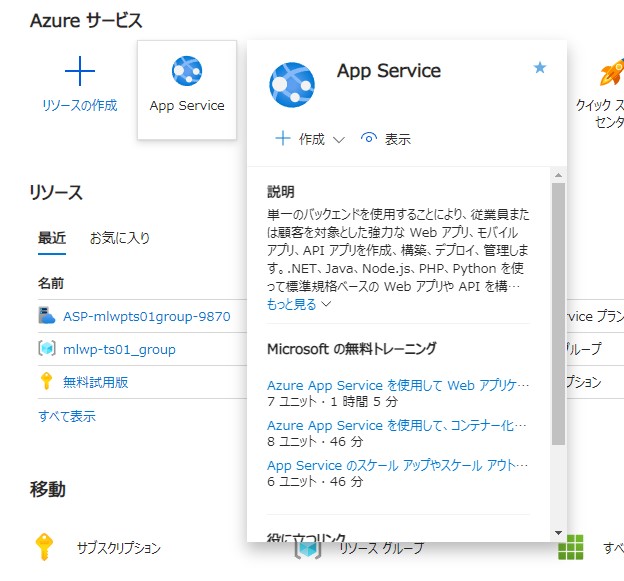Viewport: 624px width, 581px height.
Task: Open the 'App Service のスケール アップ' training link
Action: click(398, 465)
